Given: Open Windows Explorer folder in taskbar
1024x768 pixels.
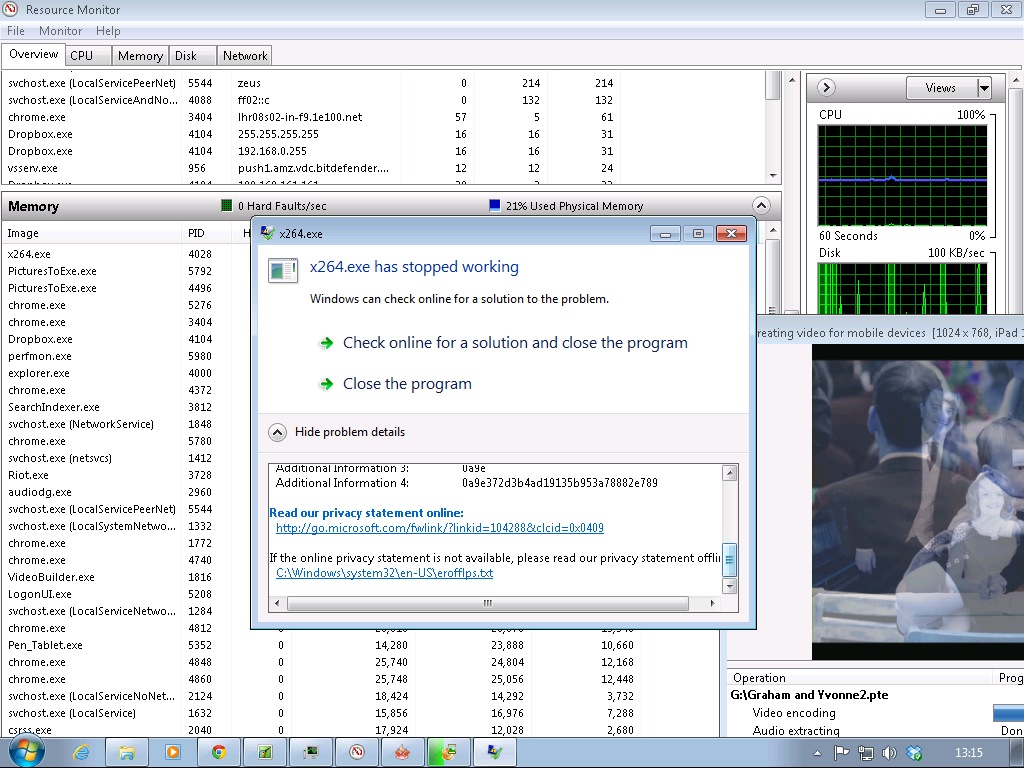Looking at the screenshot, I should click(127, 752).
